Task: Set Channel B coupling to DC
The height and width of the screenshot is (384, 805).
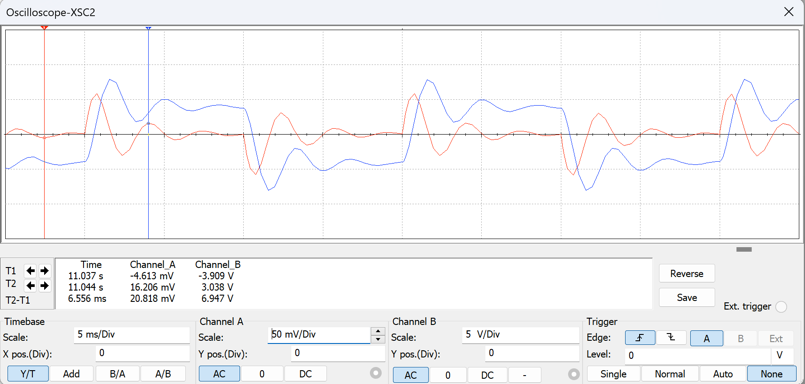Action: pyautogui.click(x=488, y=375)
